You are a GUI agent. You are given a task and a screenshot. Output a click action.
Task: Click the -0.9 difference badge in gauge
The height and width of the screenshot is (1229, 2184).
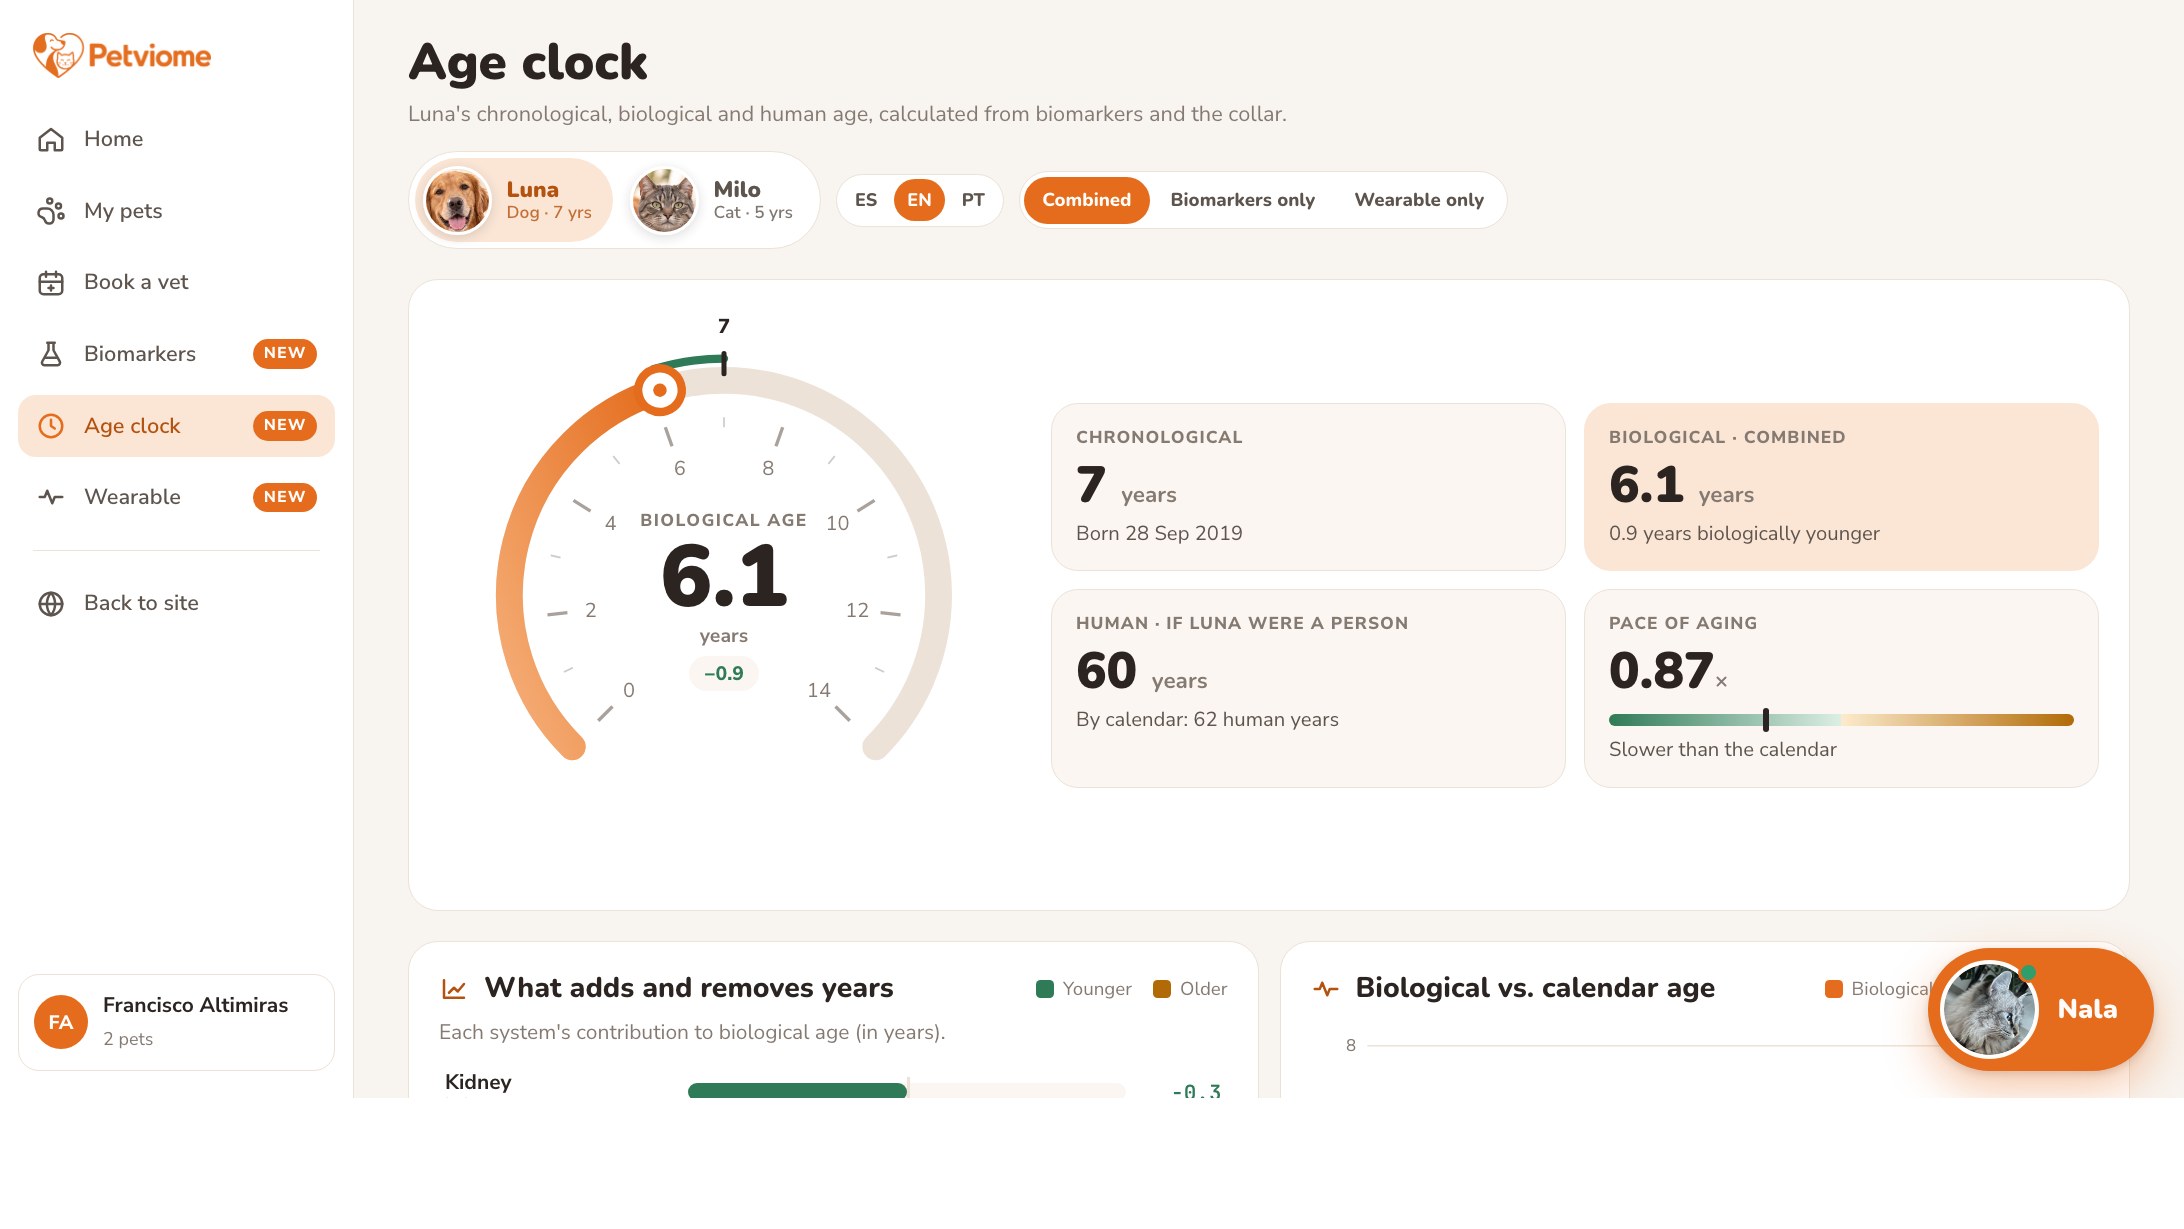[723, 674]
